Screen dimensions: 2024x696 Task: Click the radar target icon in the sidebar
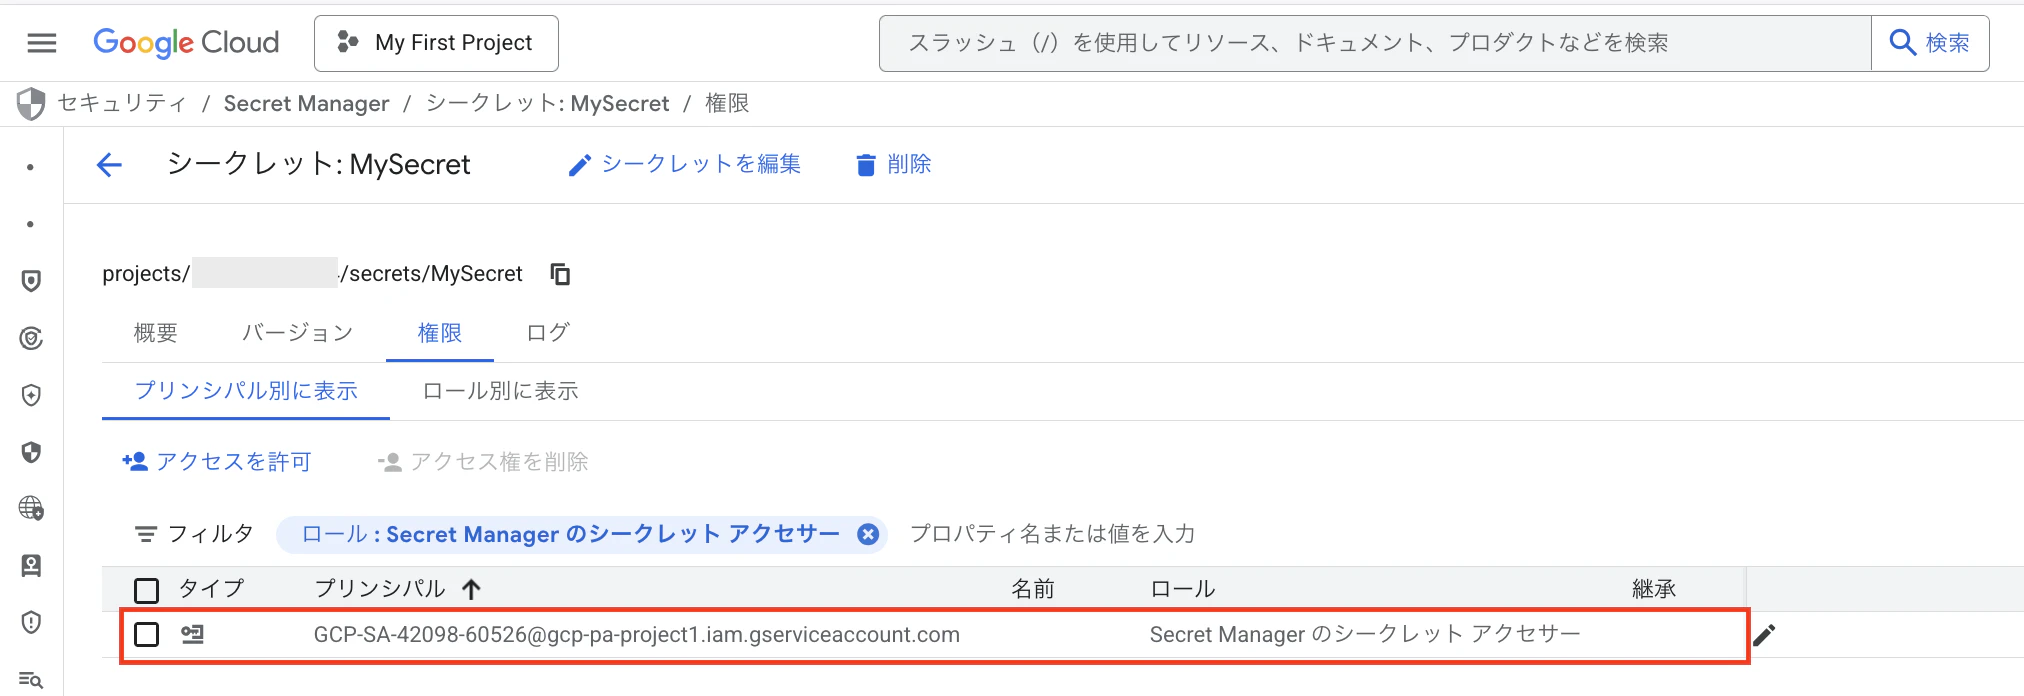[x=31, y=338]
